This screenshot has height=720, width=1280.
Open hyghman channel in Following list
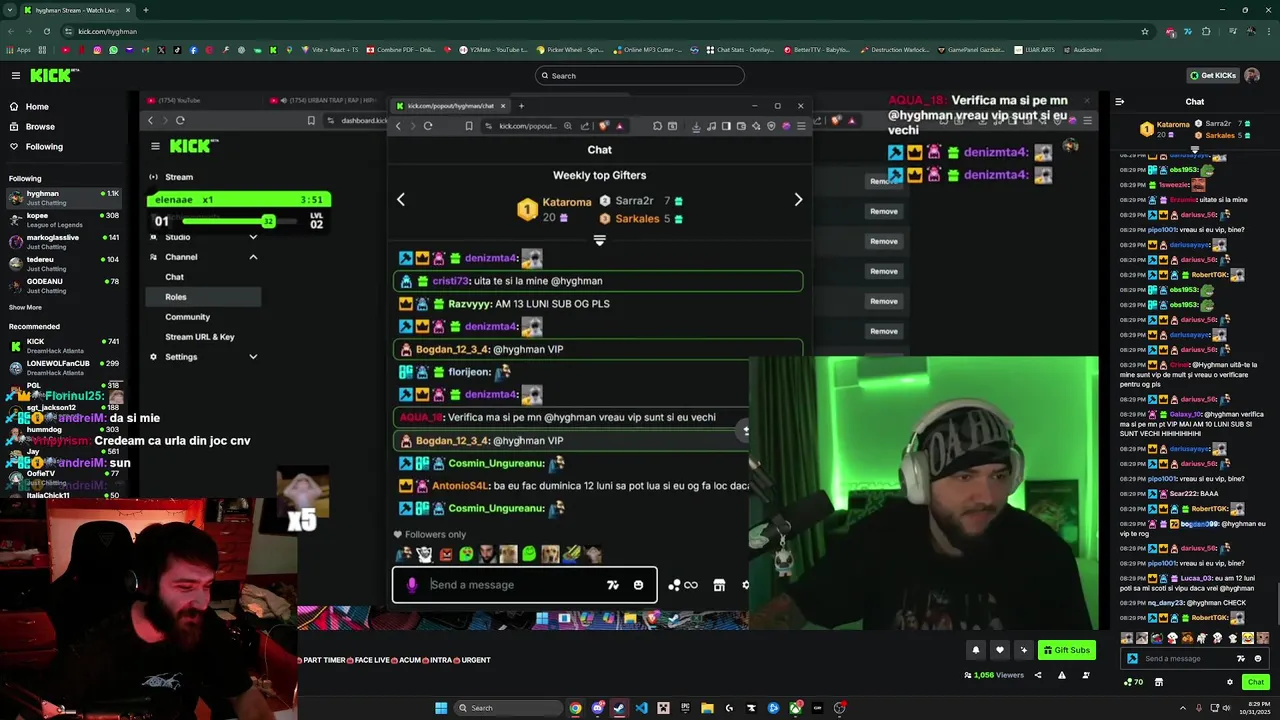pyautogui.click(x=63, y=197)
